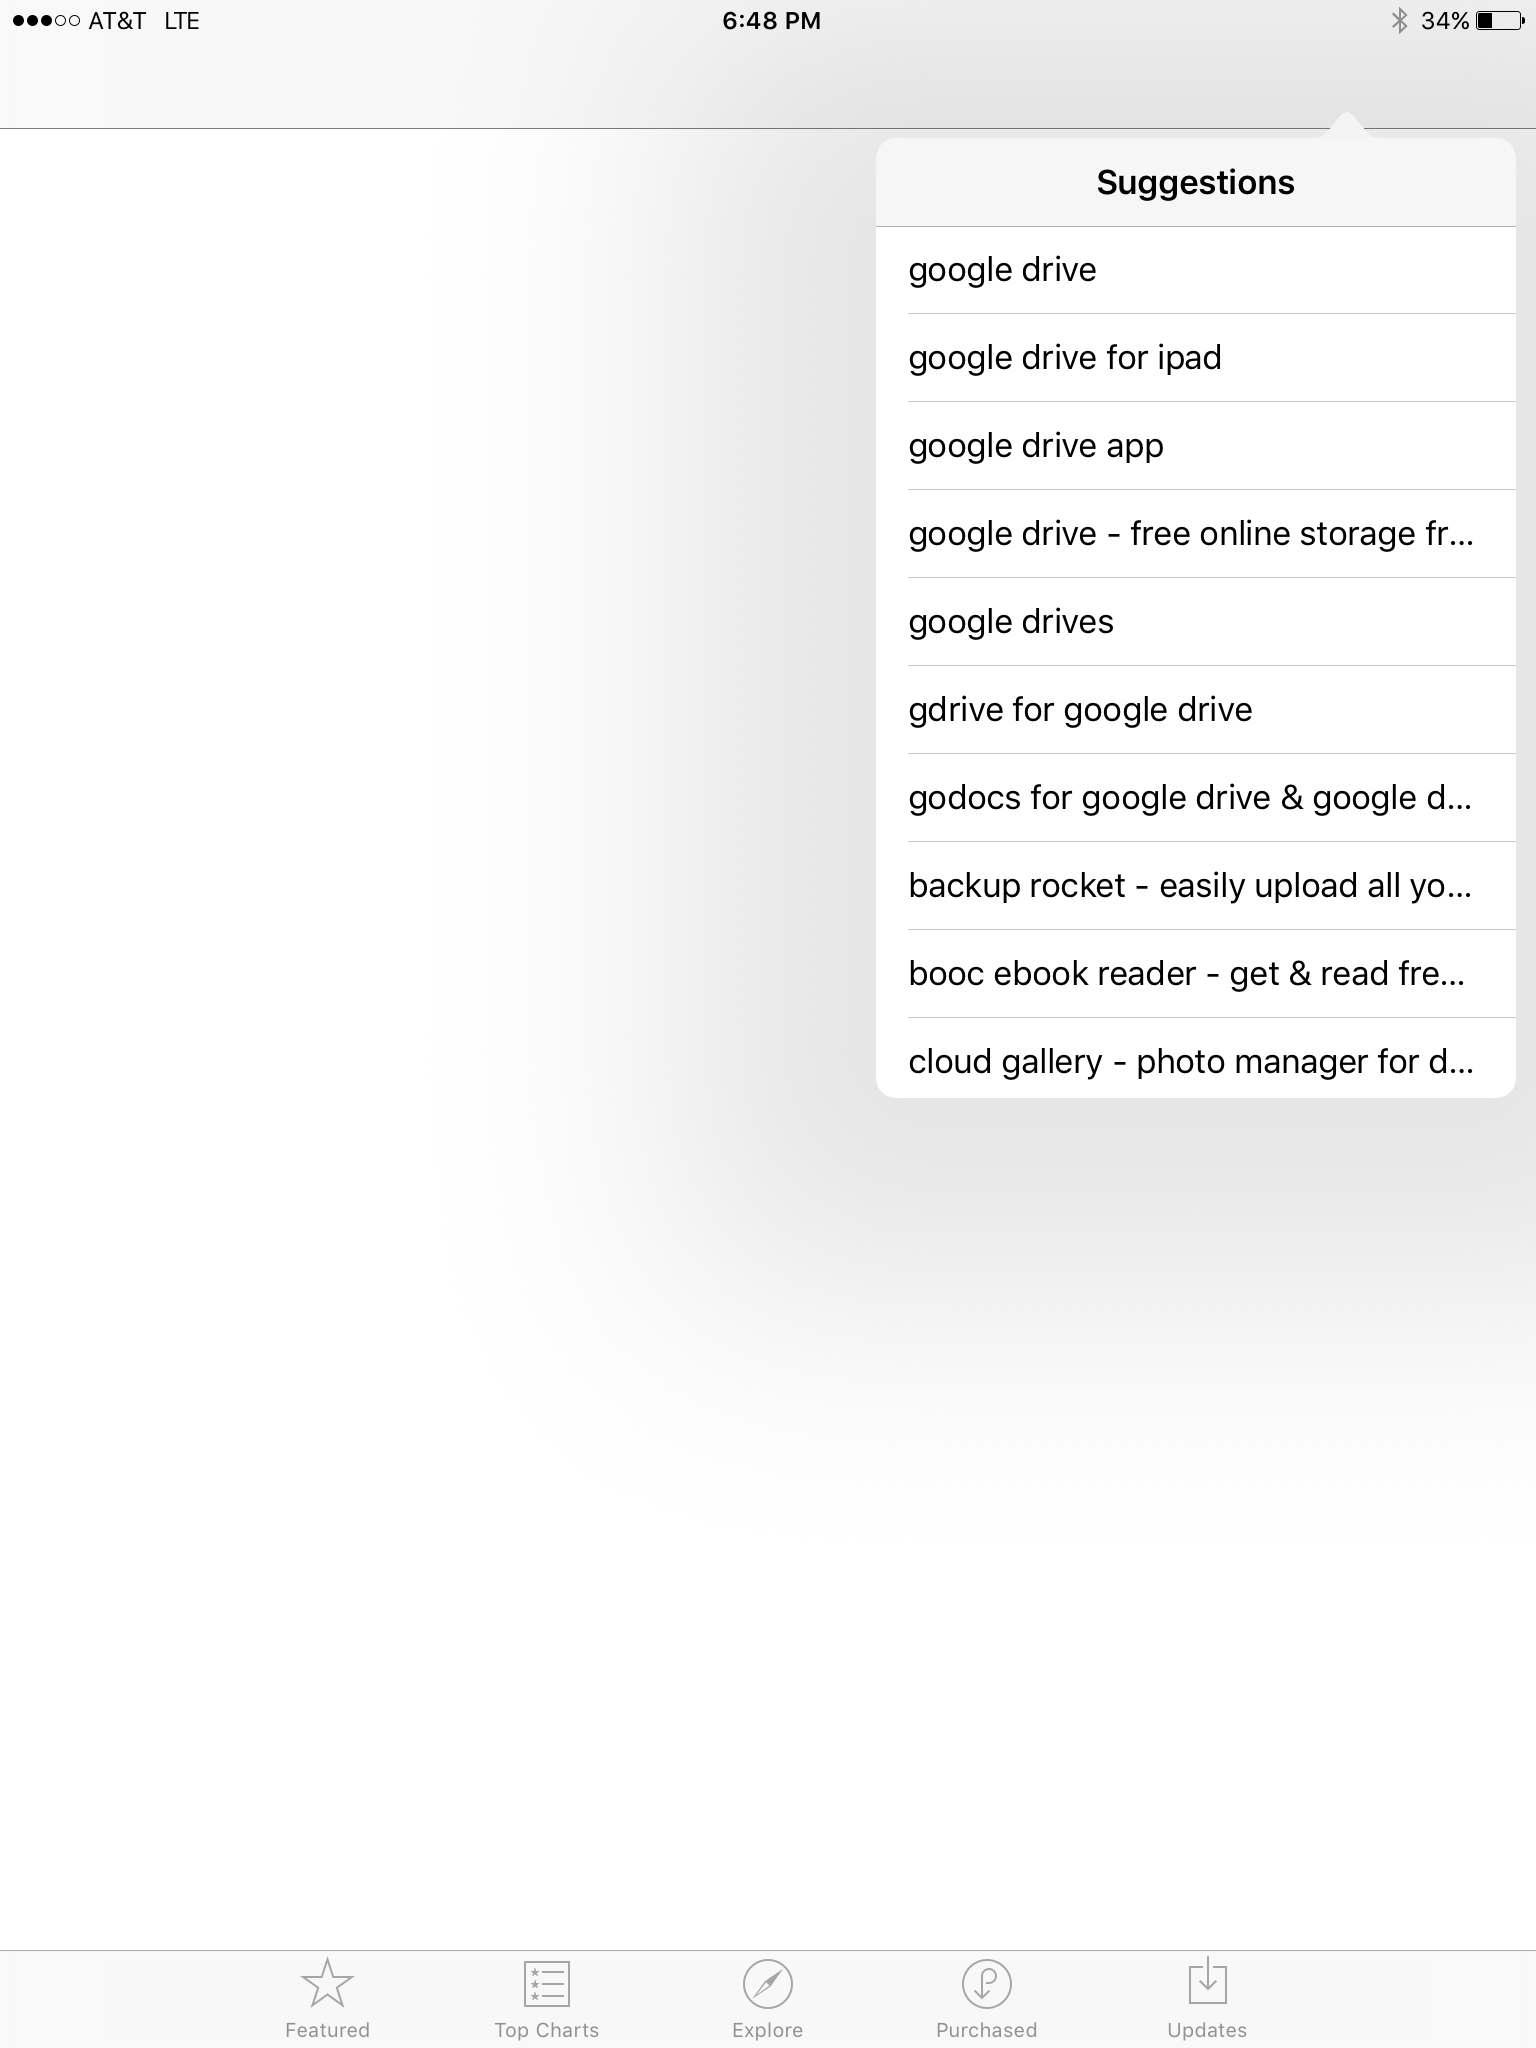Screen dimensions: 1536x2048
Task: Open the Featured star icon
Action: pyautogui.click(x=327, y=1983)
